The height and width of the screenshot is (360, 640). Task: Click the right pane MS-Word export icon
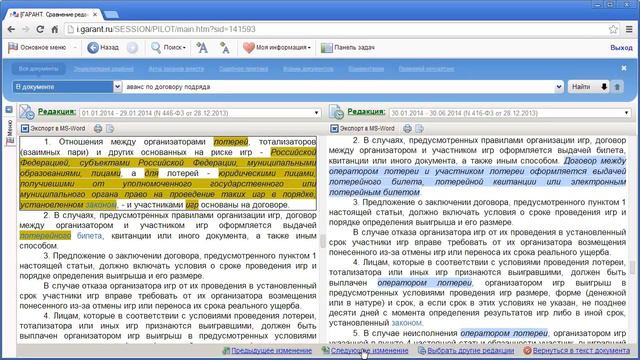click(334, 129)
